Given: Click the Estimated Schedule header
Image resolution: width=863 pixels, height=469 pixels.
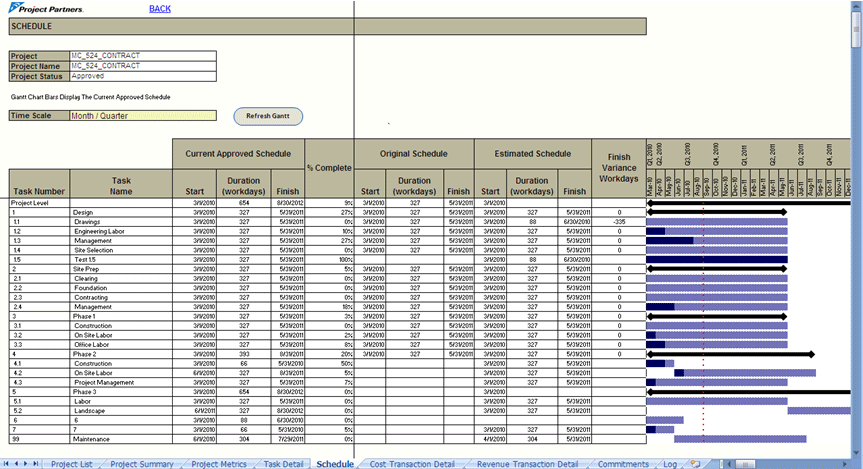Looking at the screenshot, I should coord(533,154).
